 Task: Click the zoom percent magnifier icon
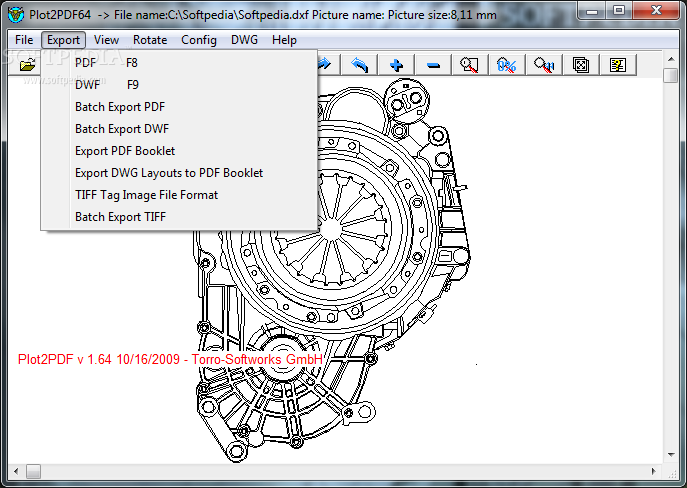click(x=506, y=65)
